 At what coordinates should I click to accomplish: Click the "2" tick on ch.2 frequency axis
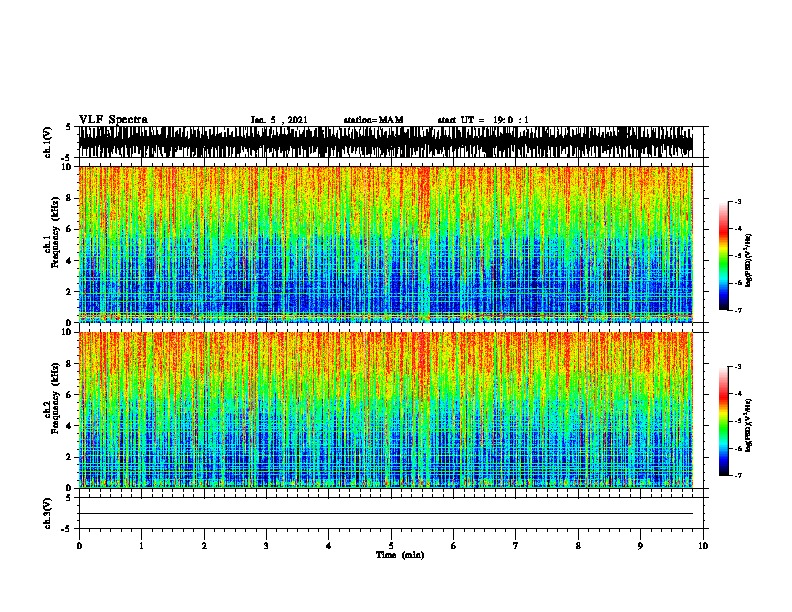point(70,457)
